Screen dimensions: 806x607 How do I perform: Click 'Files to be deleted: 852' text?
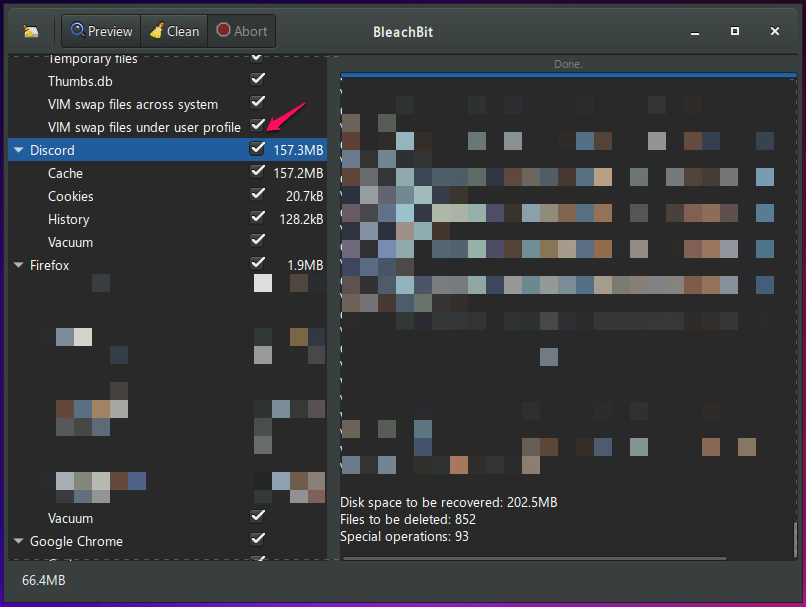click(408, 519)
